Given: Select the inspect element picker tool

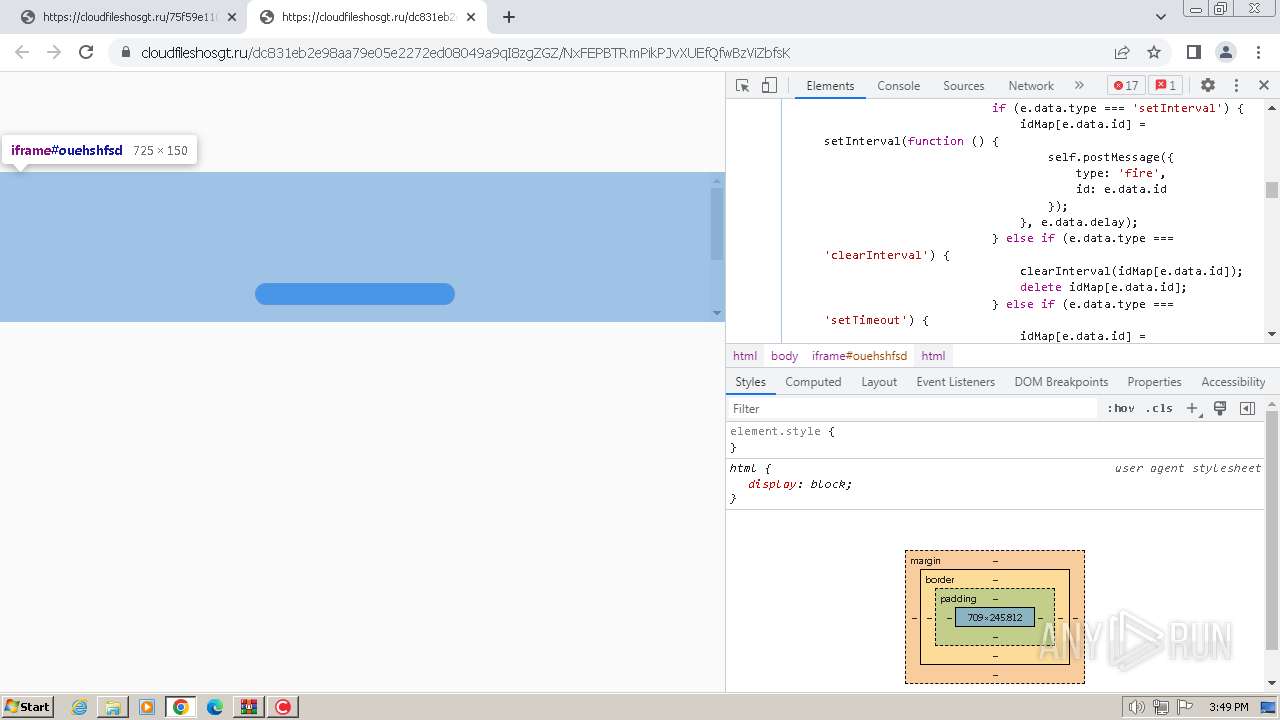Looking at the screenshot, I should 742,86.
